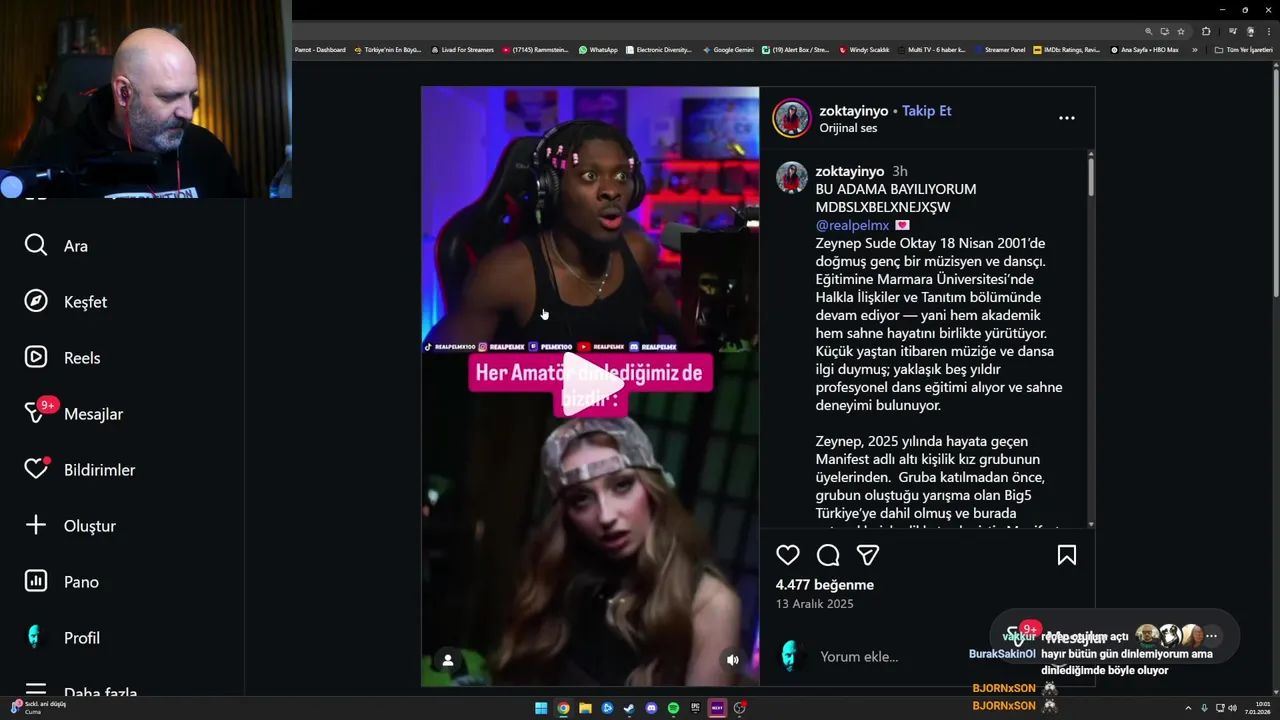Save the post with bookmark icon
This screenshot has width=1280, height=720.
coord(1067,555)
